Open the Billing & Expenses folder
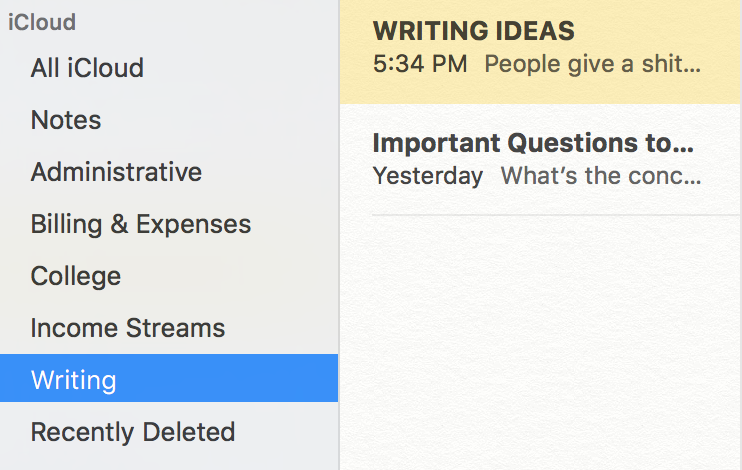 coord(169,224)
